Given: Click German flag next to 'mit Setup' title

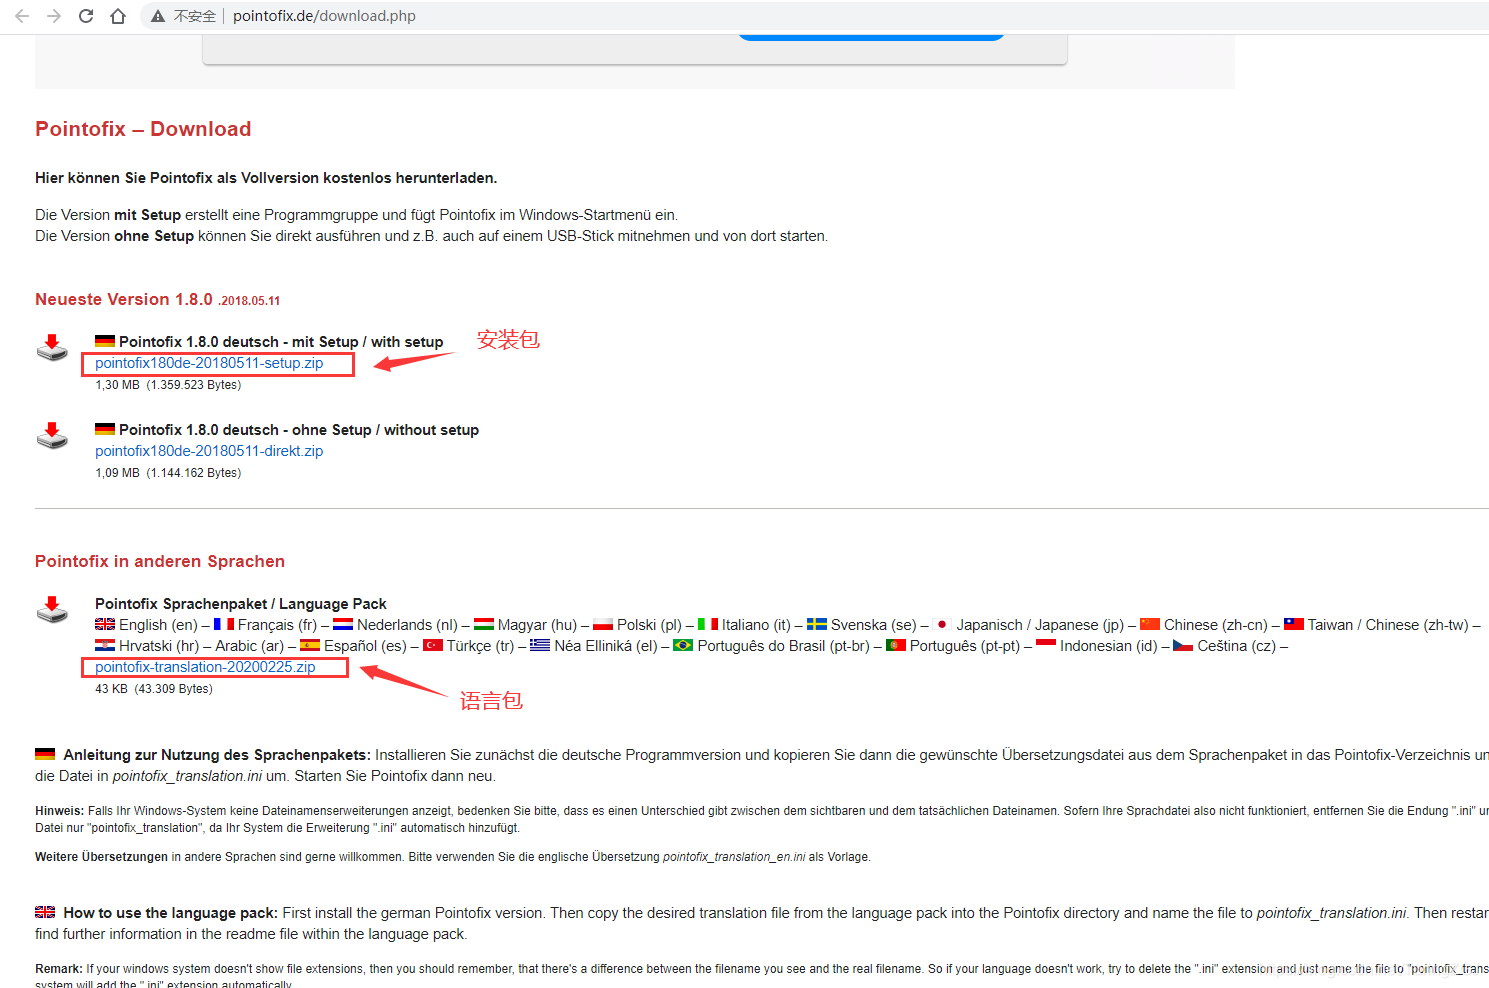Looking at the screenshot, I should [x=105, y=341].
